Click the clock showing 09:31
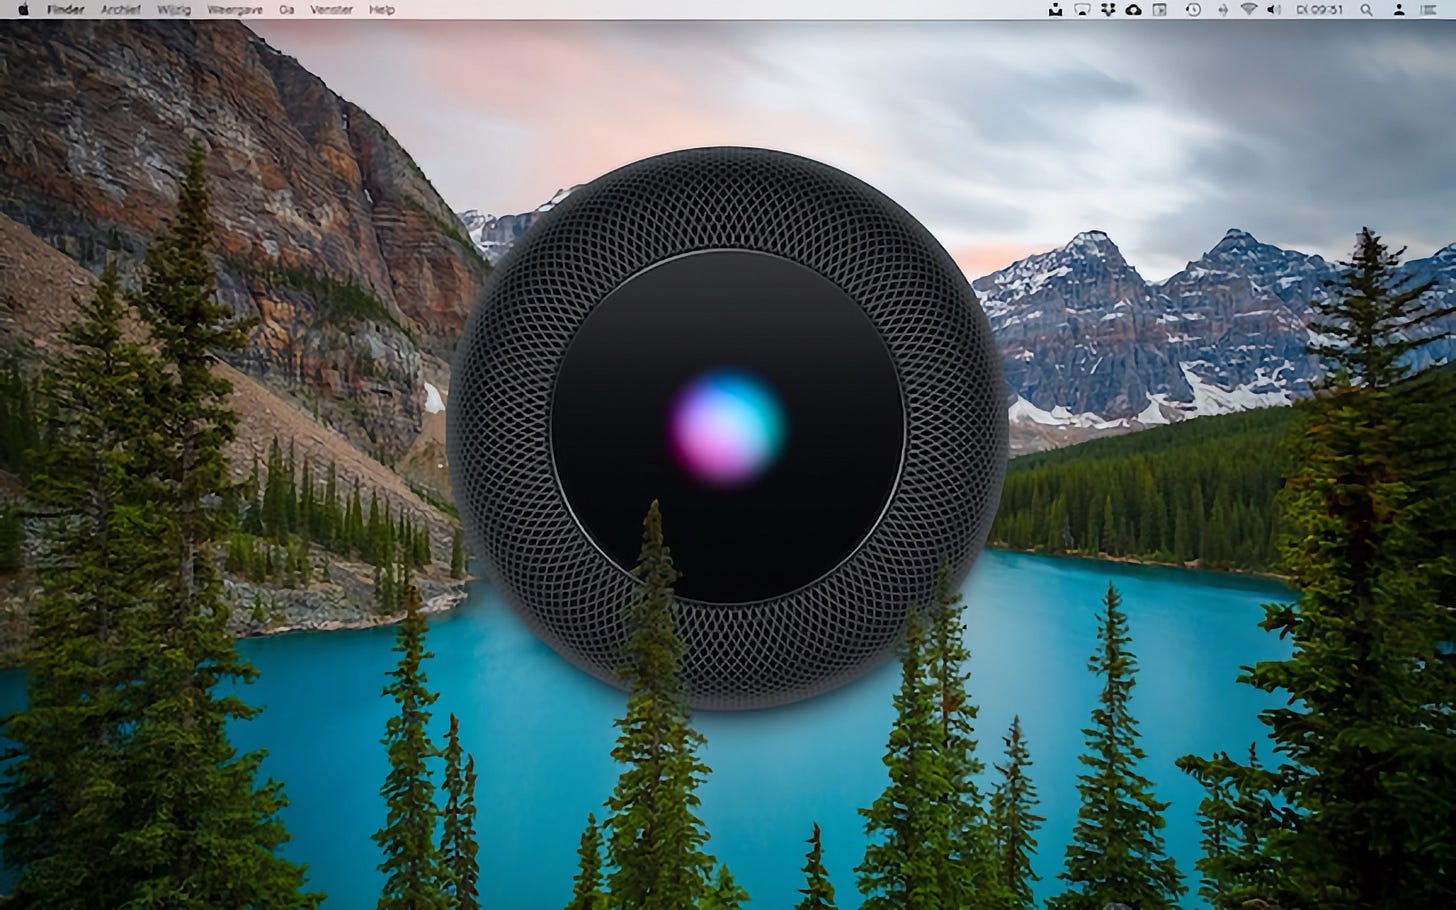This screenshot has height=910, width=1456. [1320, 10]
